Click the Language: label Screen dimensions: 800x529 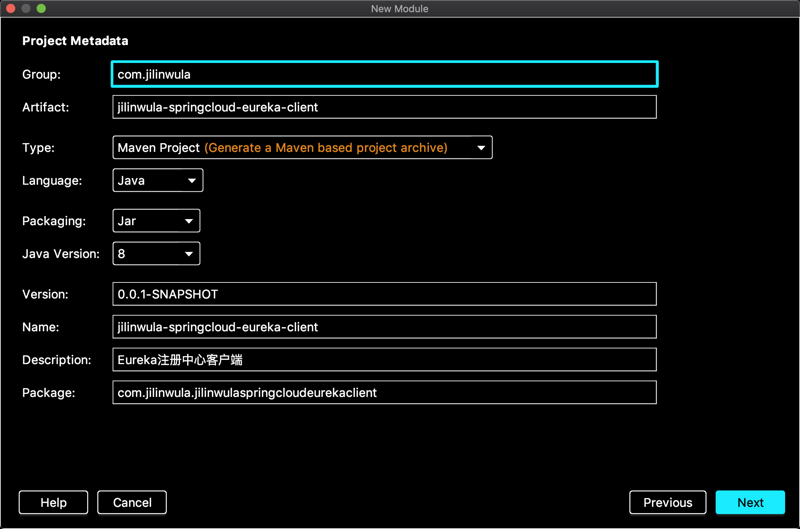point(52,181)
